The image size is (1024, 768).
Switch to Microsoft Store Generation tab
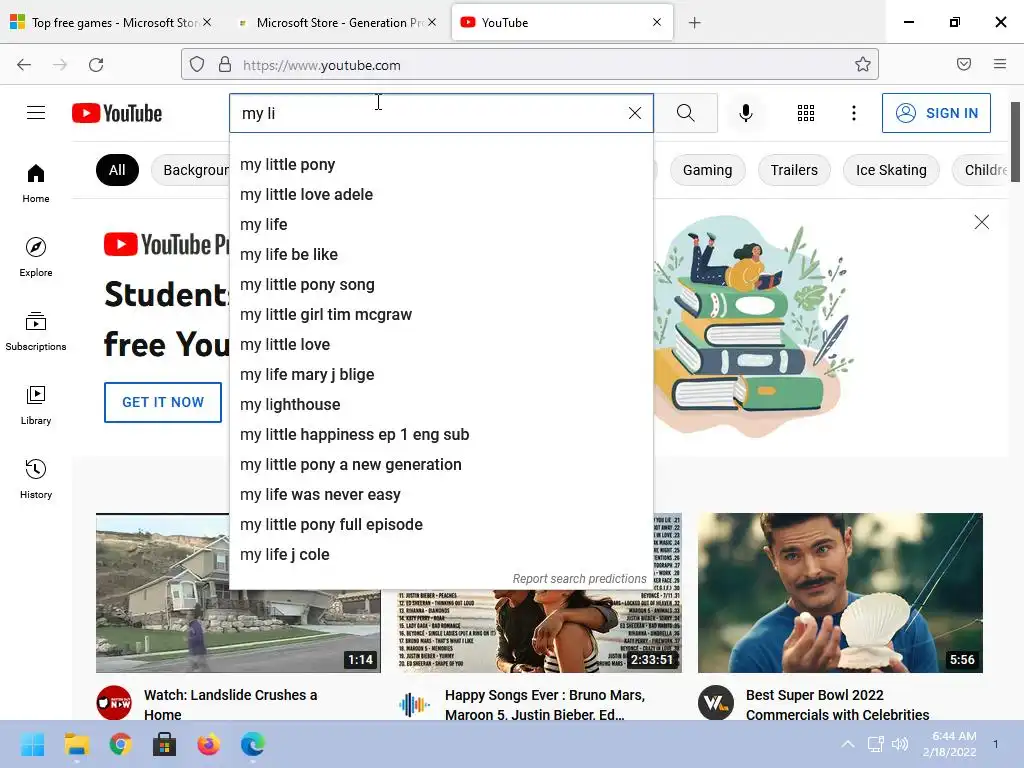point(338,22)
